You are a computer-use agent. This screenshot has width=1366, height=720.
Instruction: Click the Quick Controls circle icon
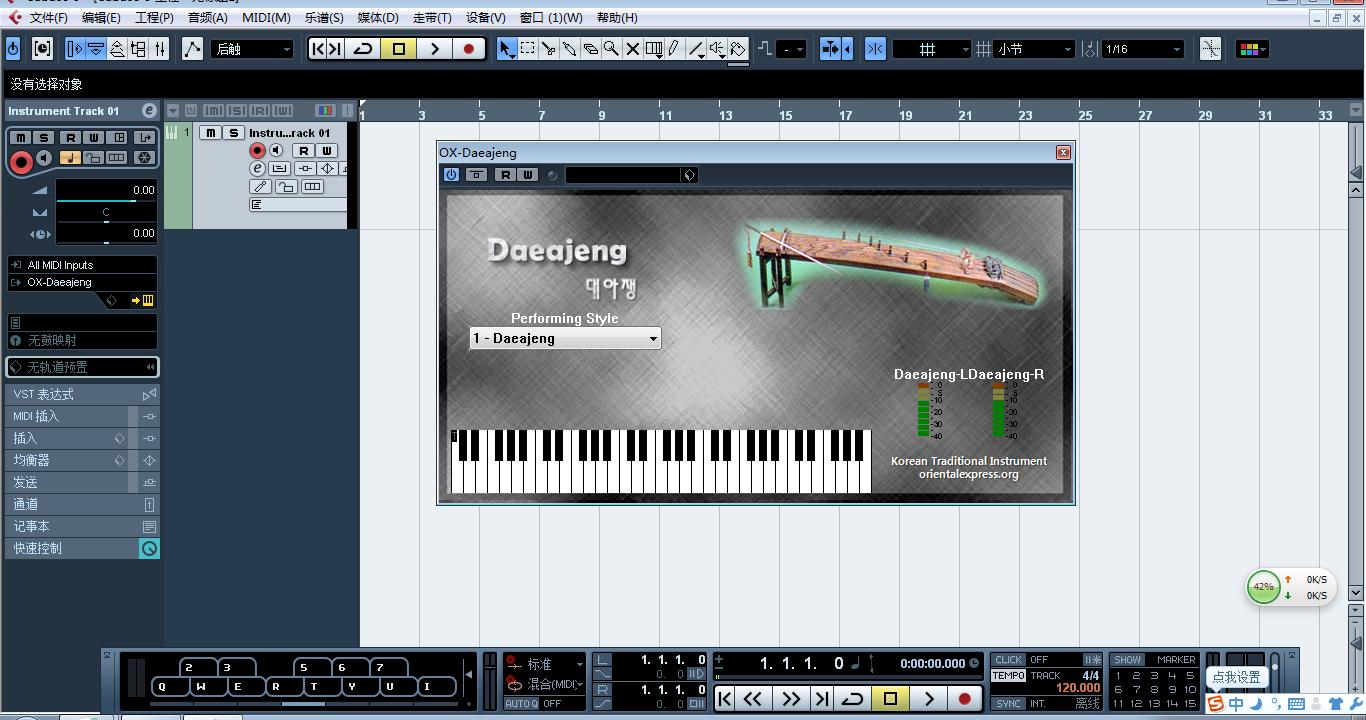click(x=149, y=548)
